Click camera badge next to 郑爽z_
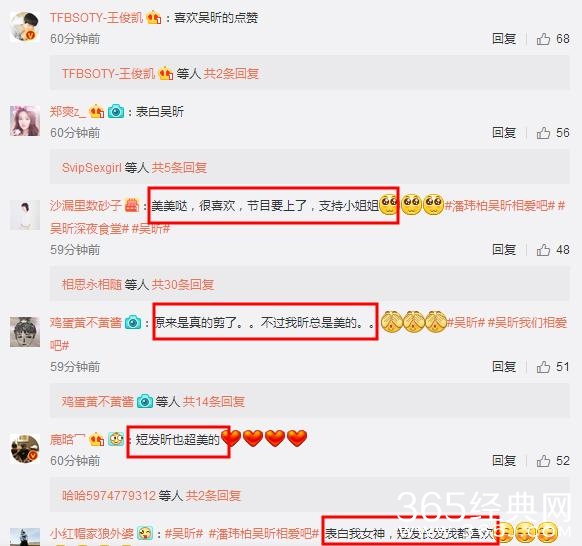Screen dimensions: 582x546 [x=116, y=111]
